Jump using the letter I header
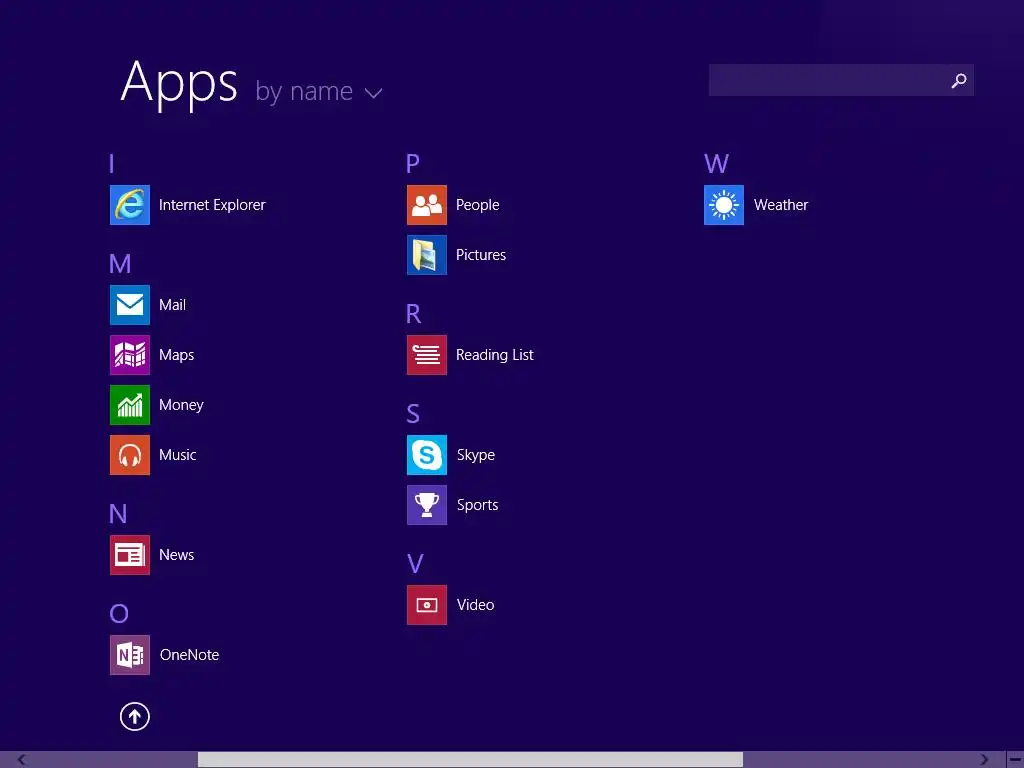Image resolution: width=1024 pixels, height=768 pixels. pyautogui.click(x=112, y=163)
